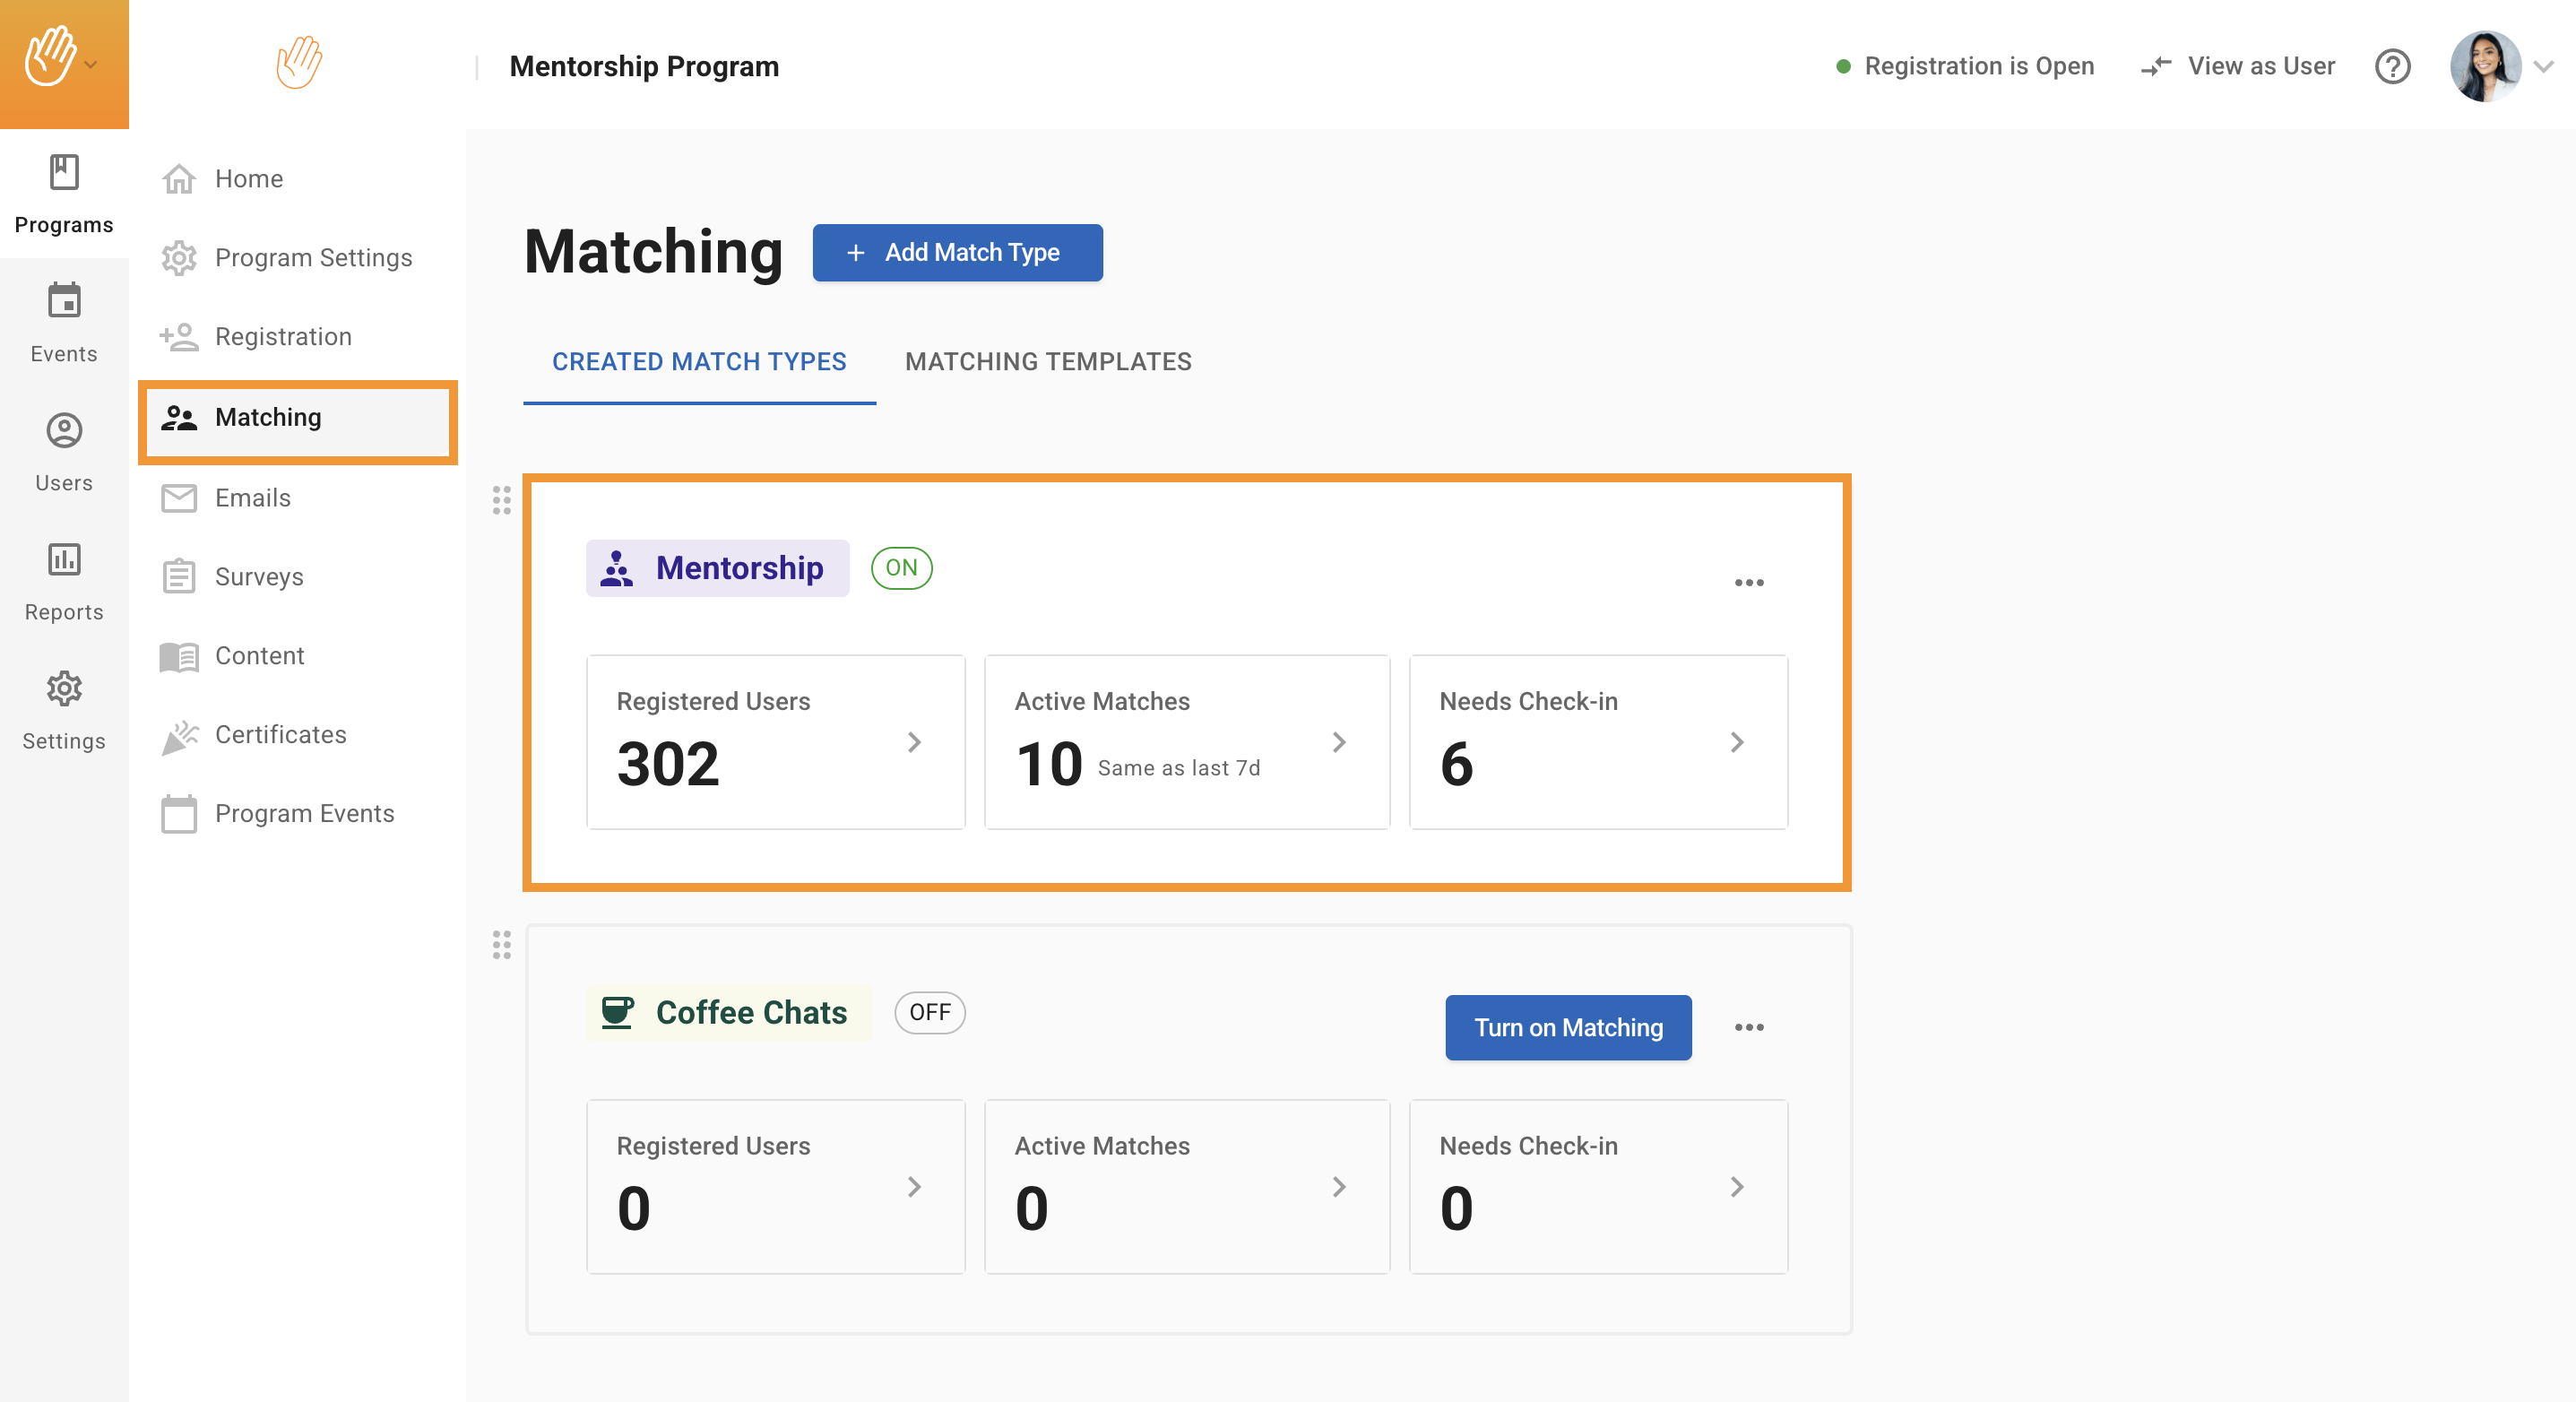Viewport: 2576px width, 1402px height.
Task: Toggle the Mentorship ON status badge
Action: 900,568
